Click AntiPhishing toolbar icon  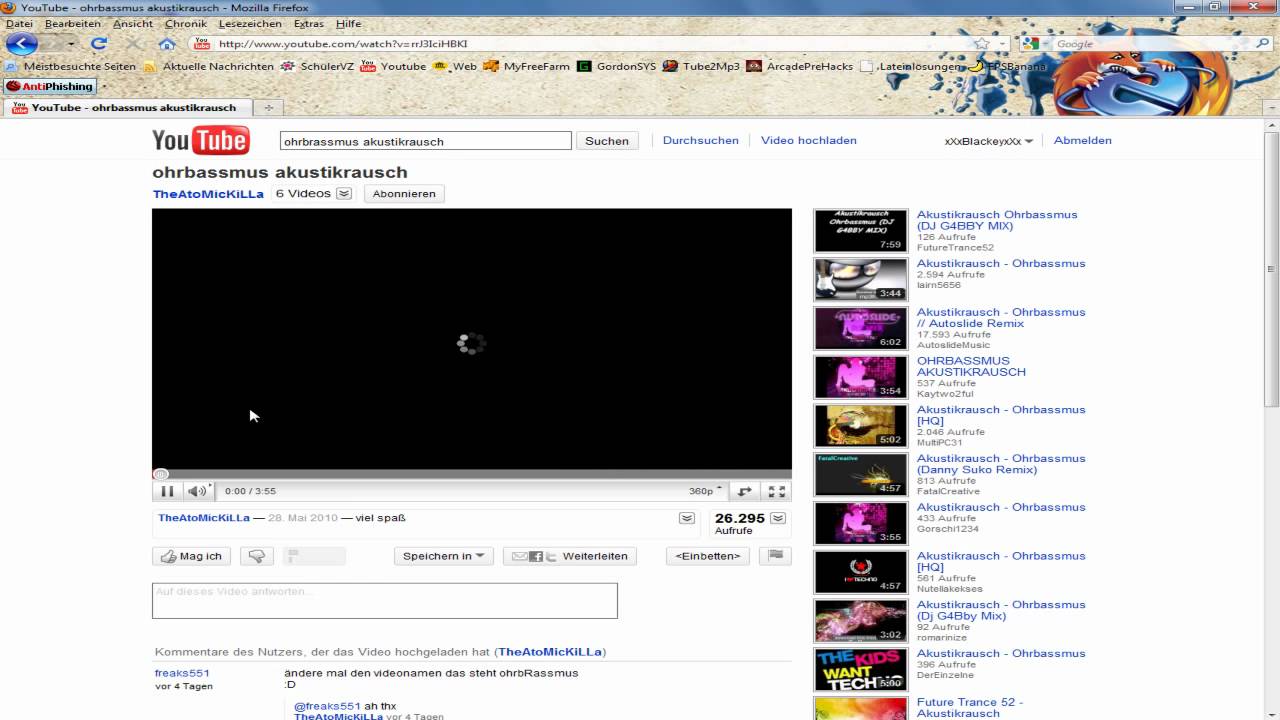point(48,87)
